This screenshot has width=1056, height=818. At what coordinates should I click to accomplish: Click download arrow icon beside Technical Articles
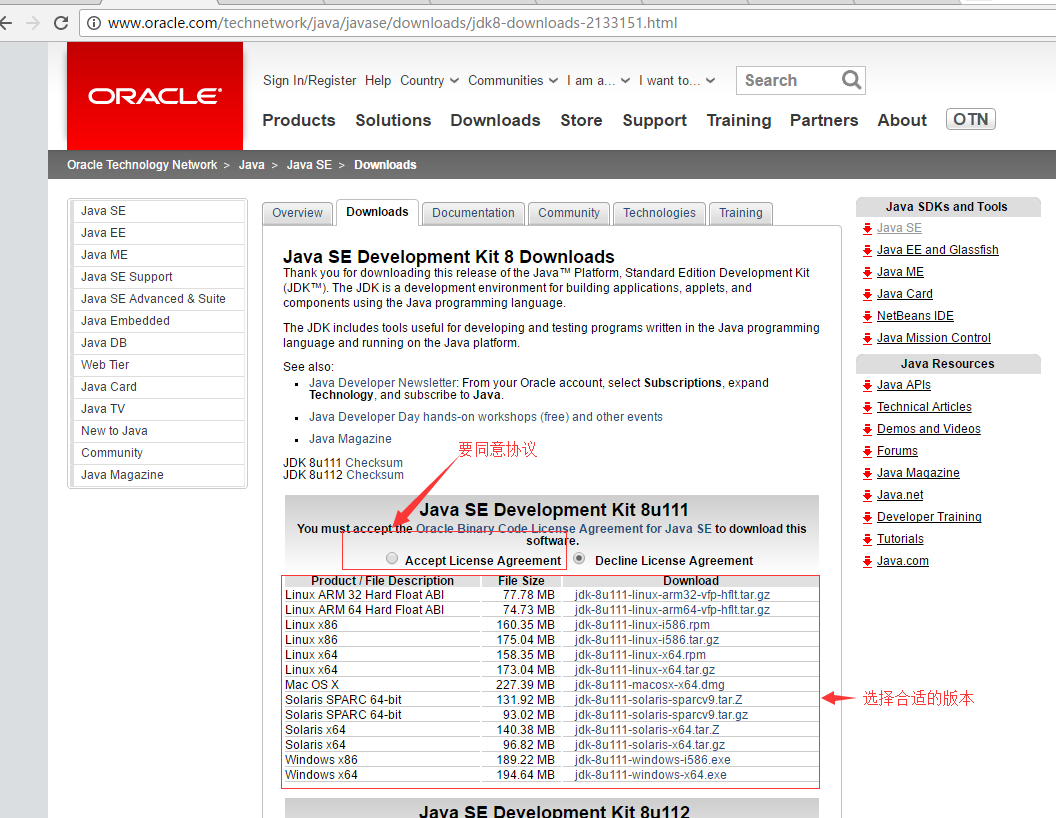(867, 408)
